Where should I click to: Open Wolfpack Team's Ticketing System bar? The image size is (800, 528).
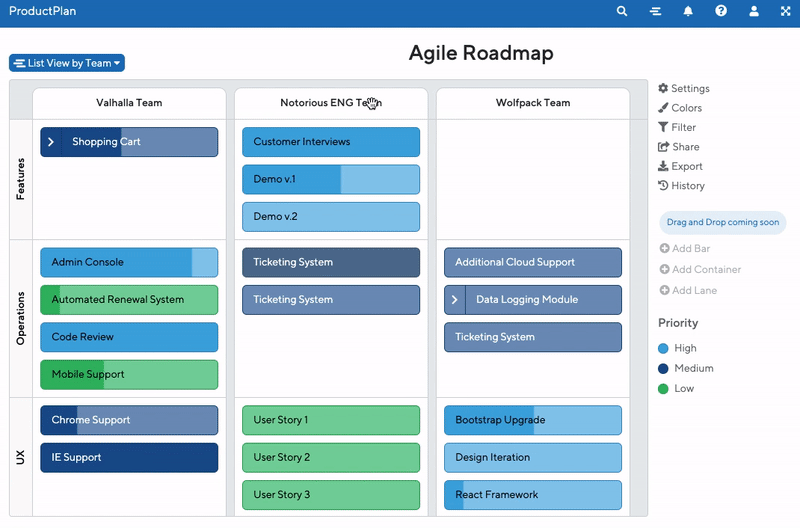(x=533, y=337)
